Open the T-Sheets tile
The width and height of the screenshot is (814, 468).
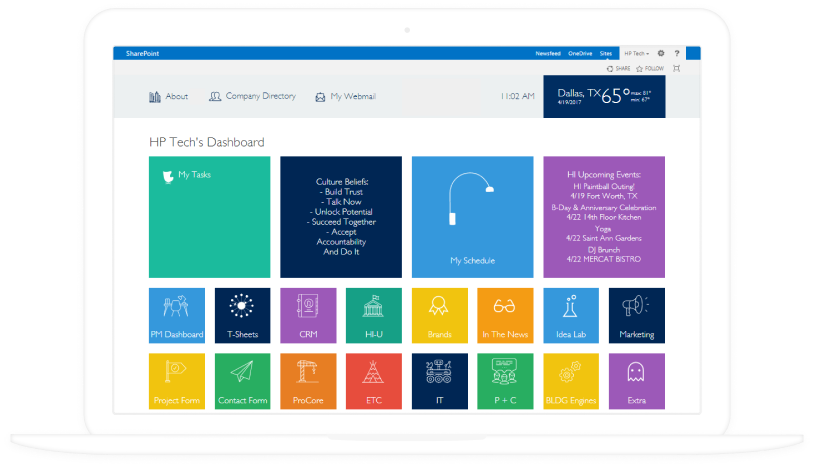(x=243, y=316)
